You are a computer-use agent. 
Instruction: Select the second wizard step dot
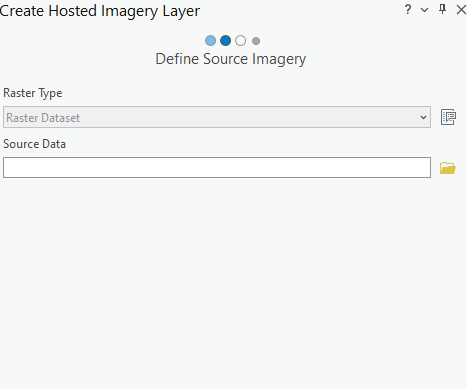(x=226, y=41)
